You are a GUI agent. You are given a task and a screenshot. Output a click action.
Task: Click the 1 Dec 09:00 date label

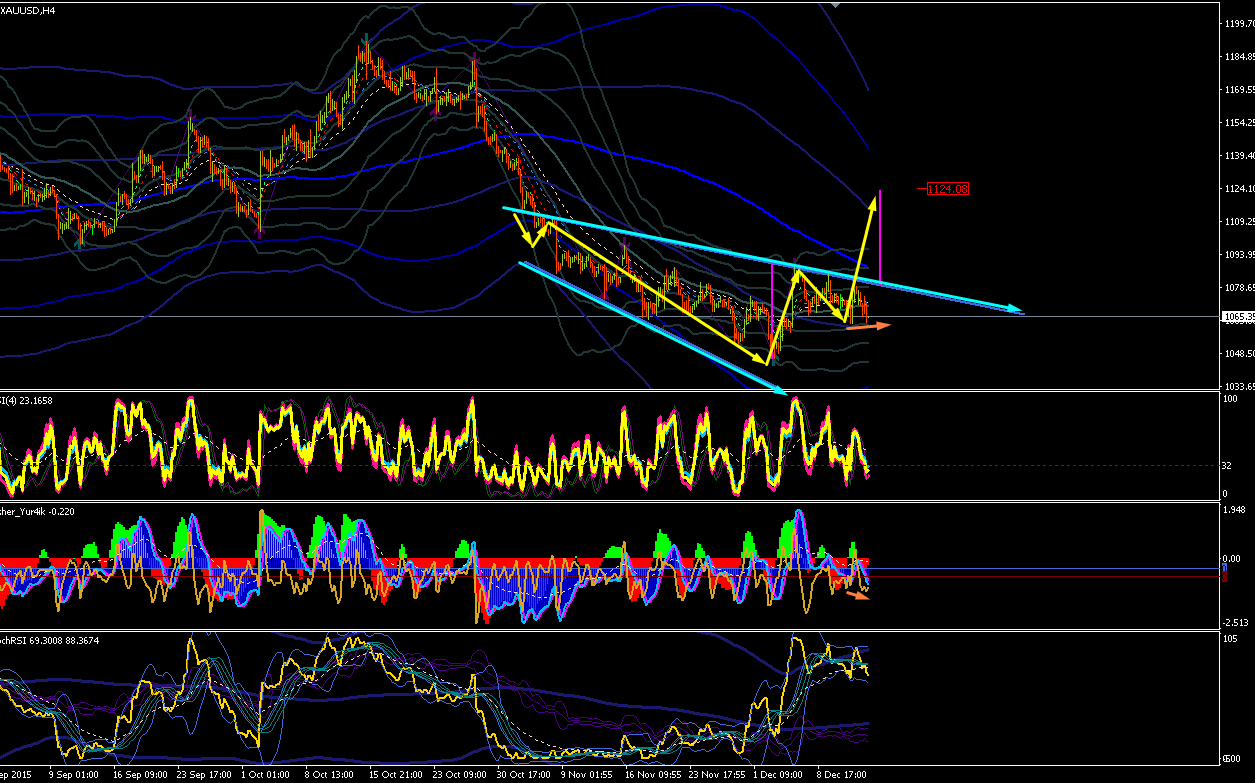pyautogui.click(x=777, y=774)
